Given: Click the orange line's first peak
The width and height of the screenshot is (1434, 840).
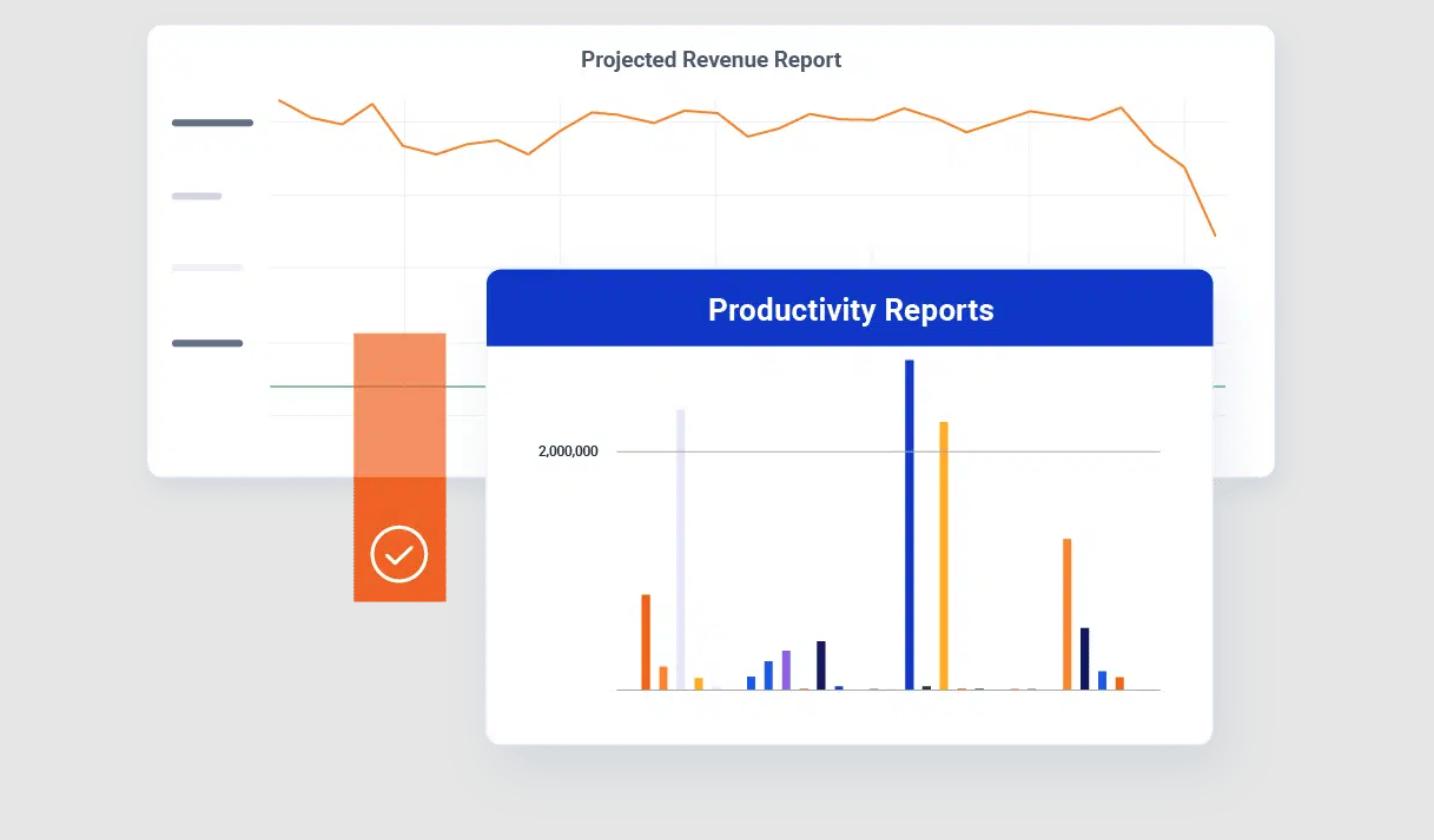Looking at the screenshot, I should (x=372, y=104).
